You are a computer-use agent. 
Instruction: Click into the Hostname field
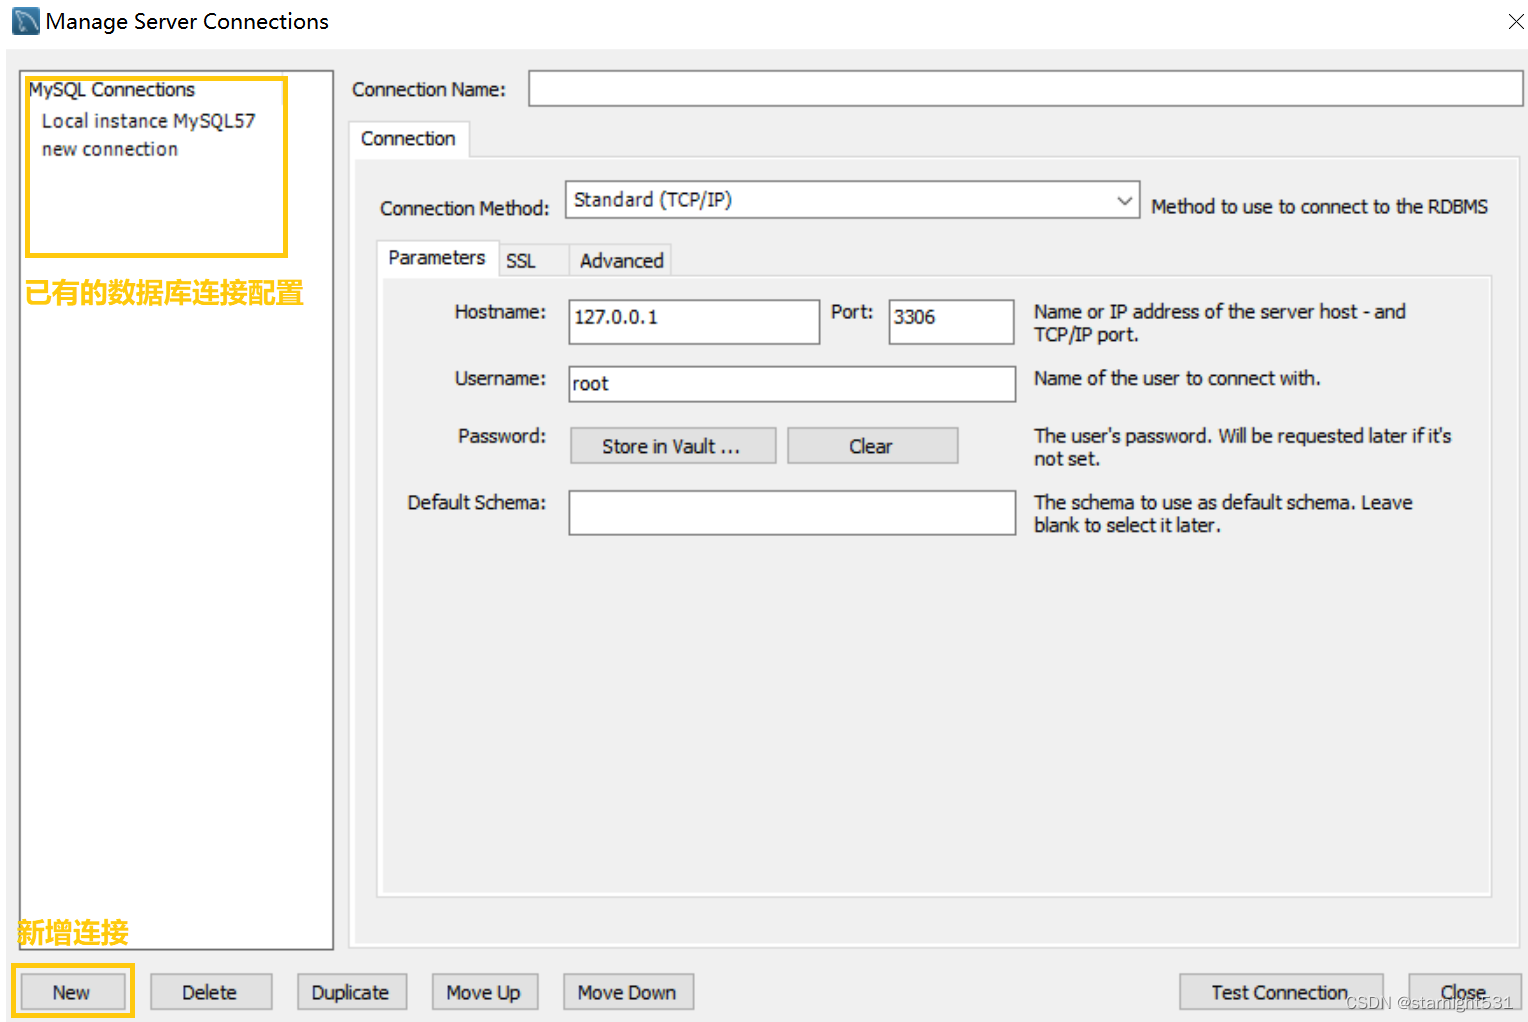tap(694, 322)
